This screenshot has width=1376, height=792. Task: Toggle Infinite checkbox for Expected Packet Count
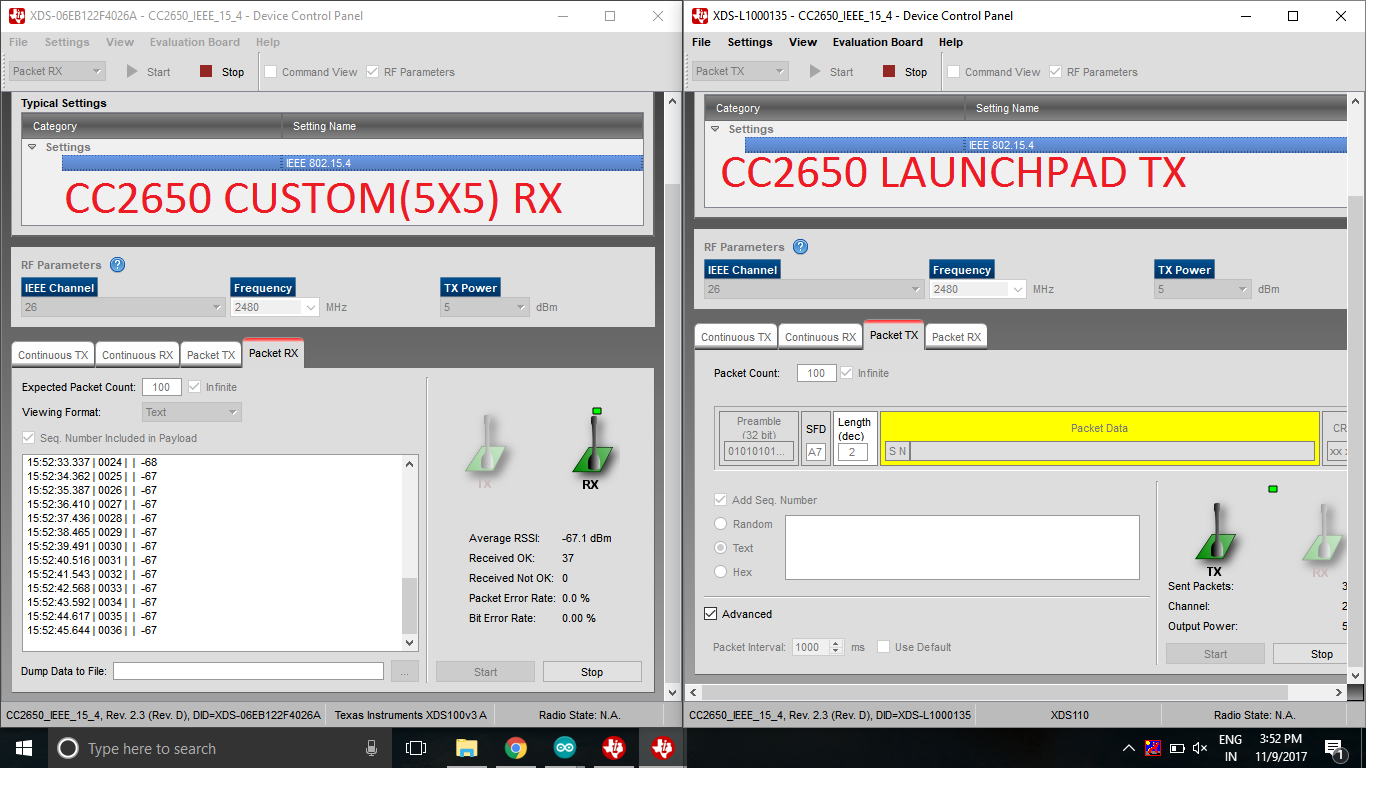click(x=194, y=387)
